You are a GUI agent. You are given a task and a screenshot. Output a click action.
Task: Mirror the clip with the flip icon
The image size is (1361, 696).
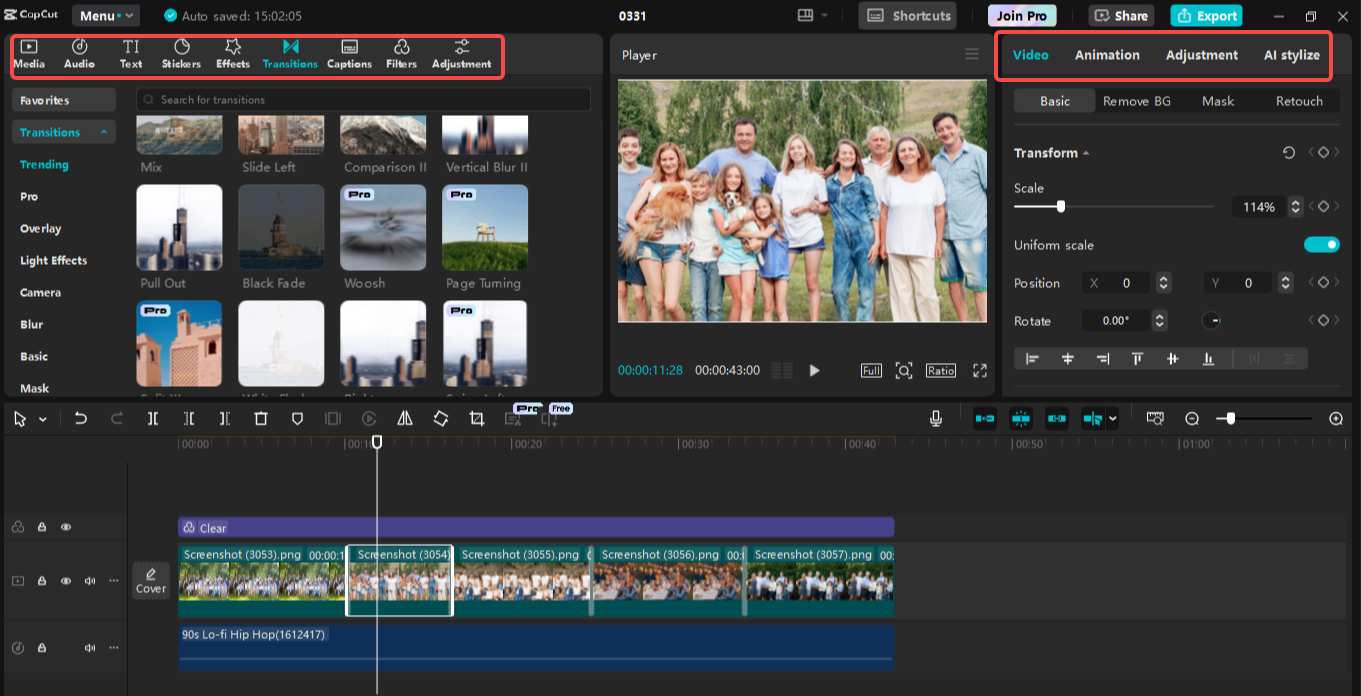coord(405,419)
